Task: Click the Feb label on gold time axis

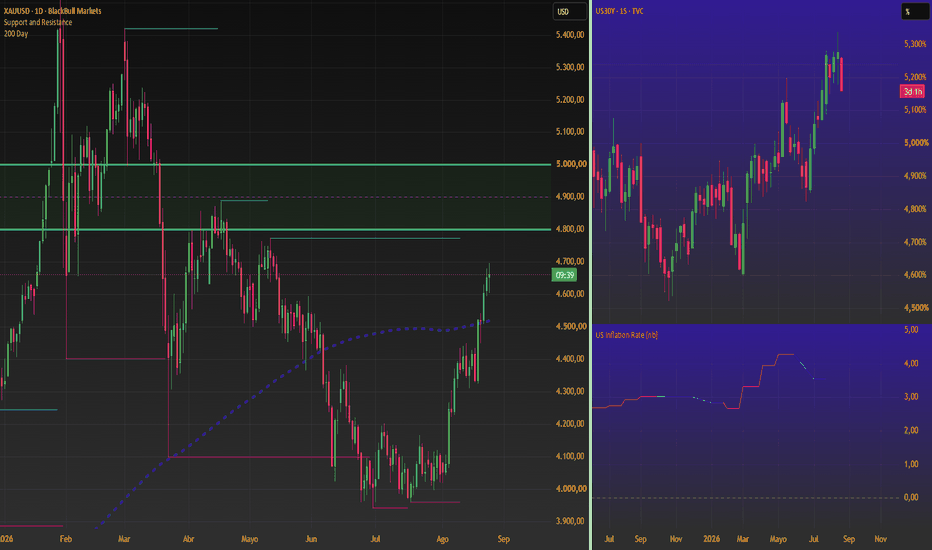Action: click(65, 539)
